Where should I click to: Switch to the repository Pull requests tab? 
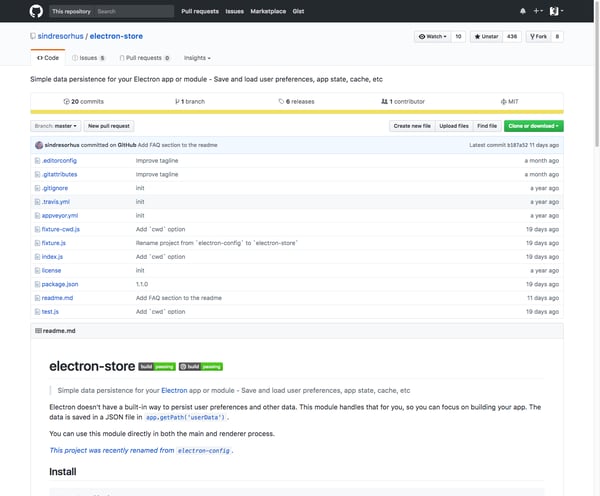[144, 58]
